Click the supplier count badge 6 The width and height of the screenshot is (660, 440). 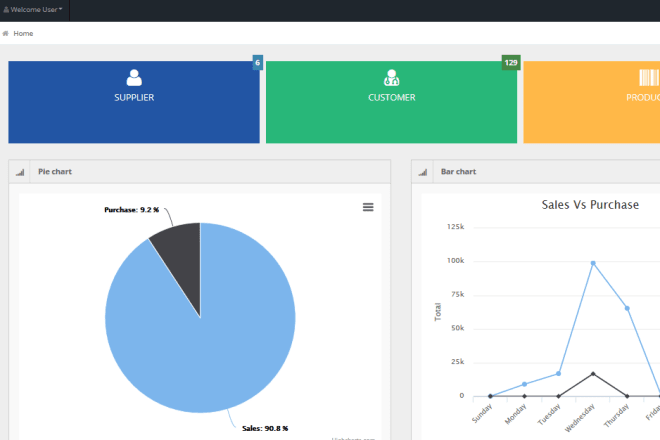coord(258,63)
